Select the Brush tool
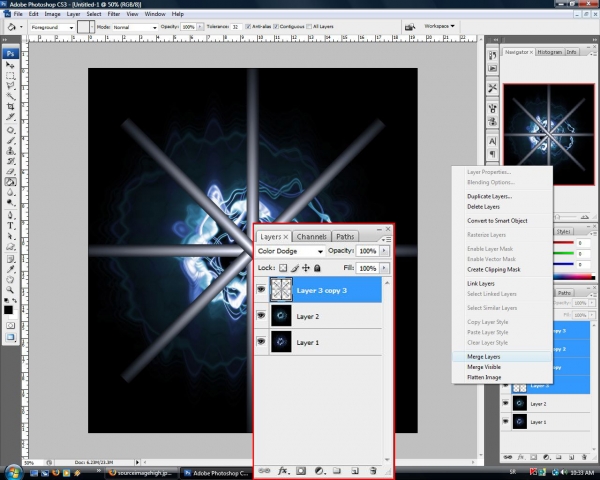600x480 pixels. pyautogui.click(x=10, y=140)
